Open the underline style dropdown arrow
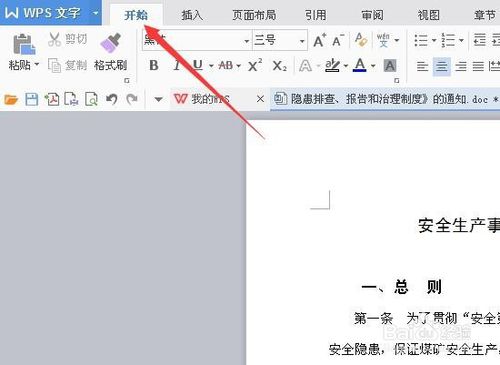 (x=211, y=66)
